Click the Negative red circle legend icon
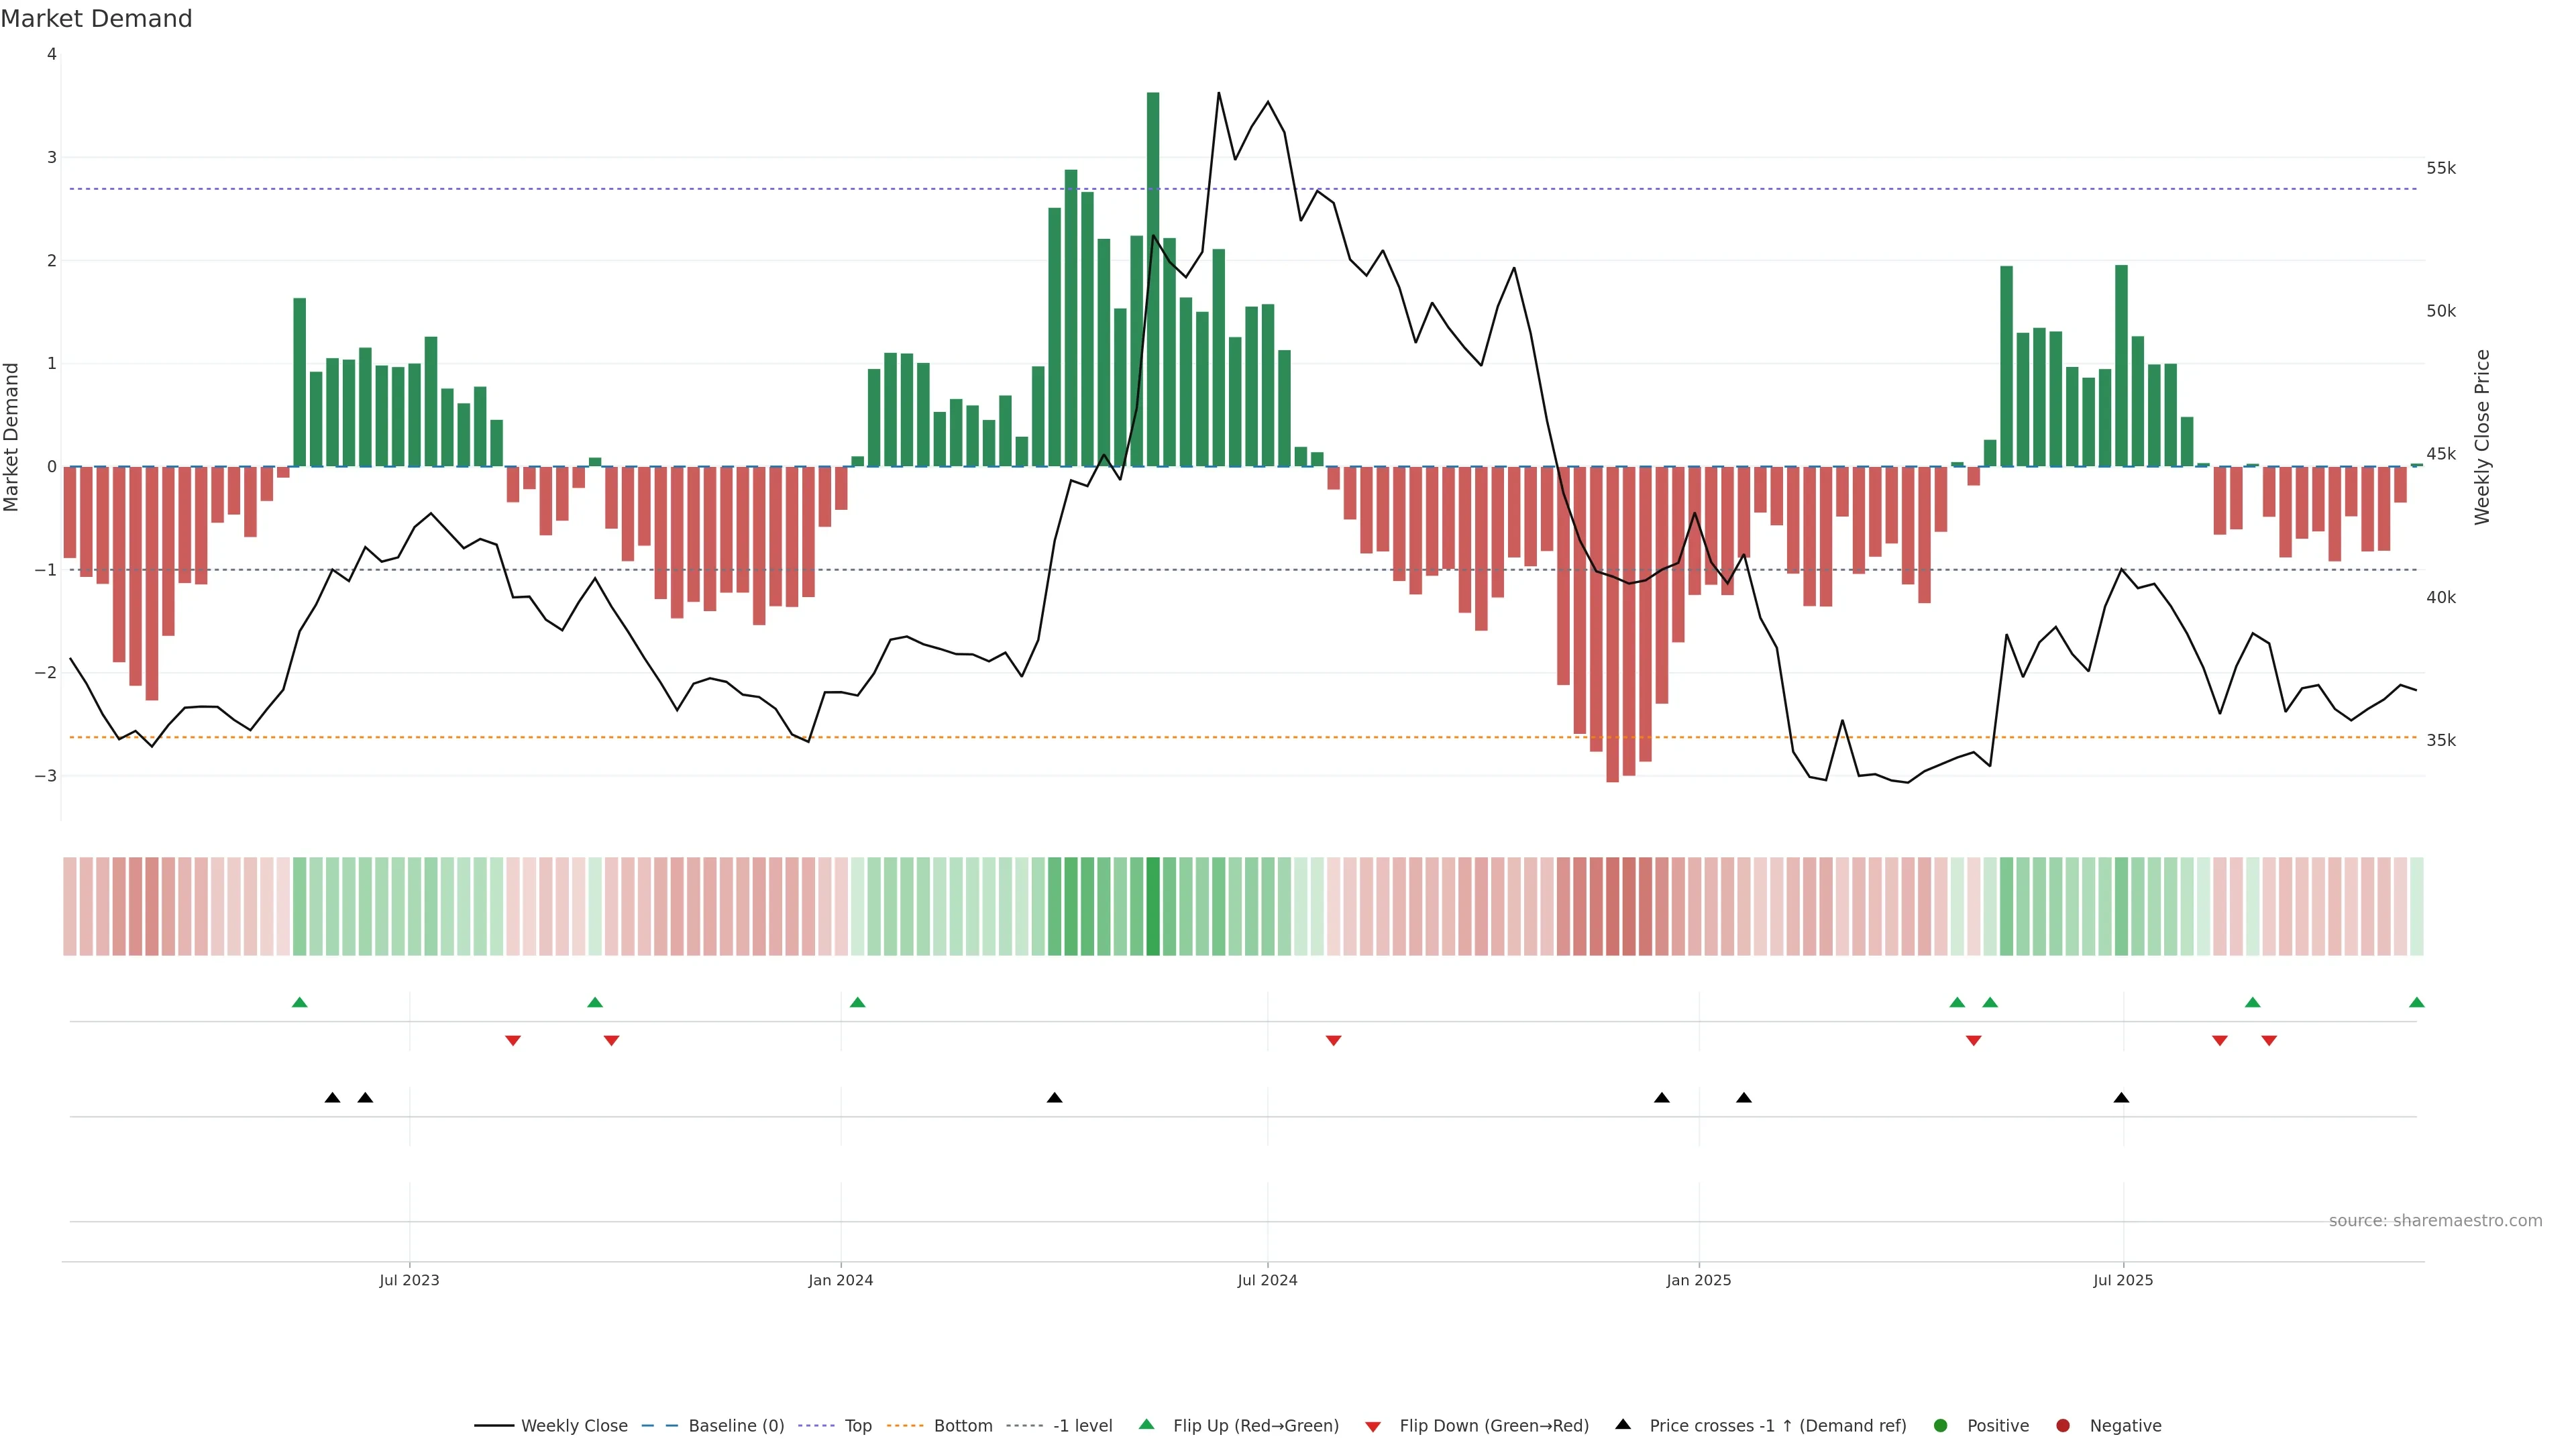 click(2063, 1425)
